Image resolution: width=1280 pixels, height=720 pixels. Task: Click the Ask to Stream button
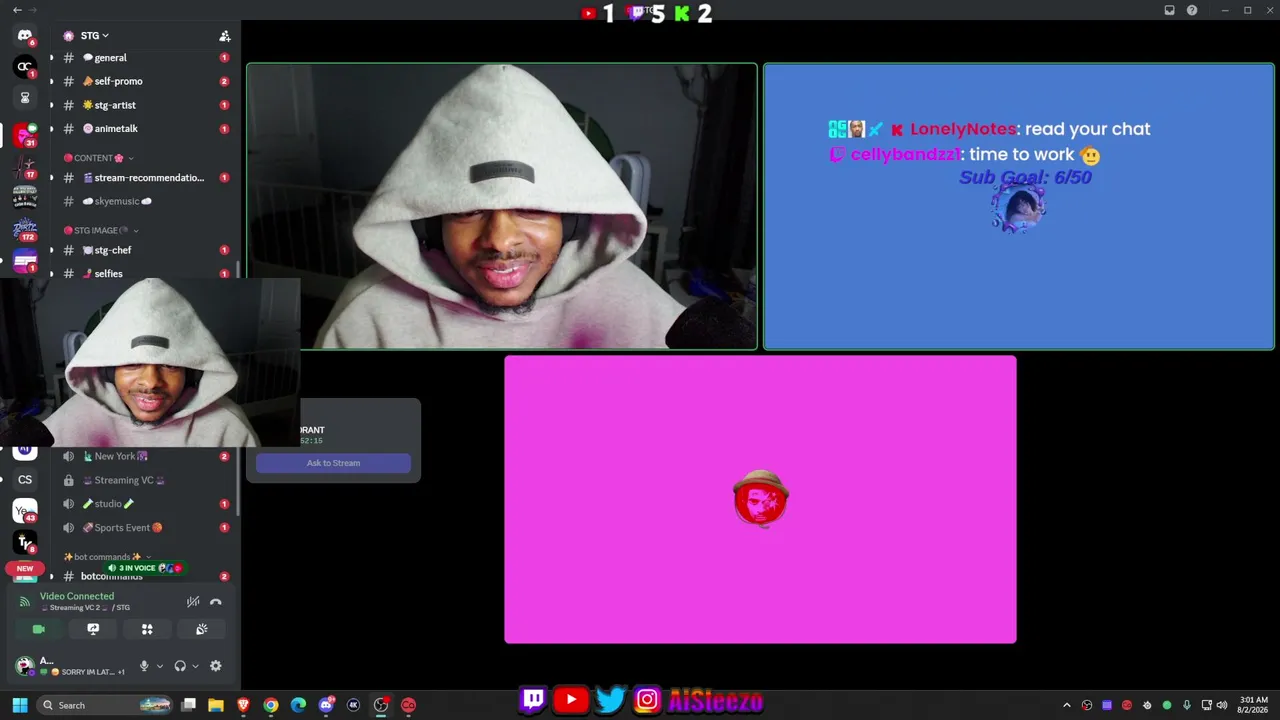(333, 463)
